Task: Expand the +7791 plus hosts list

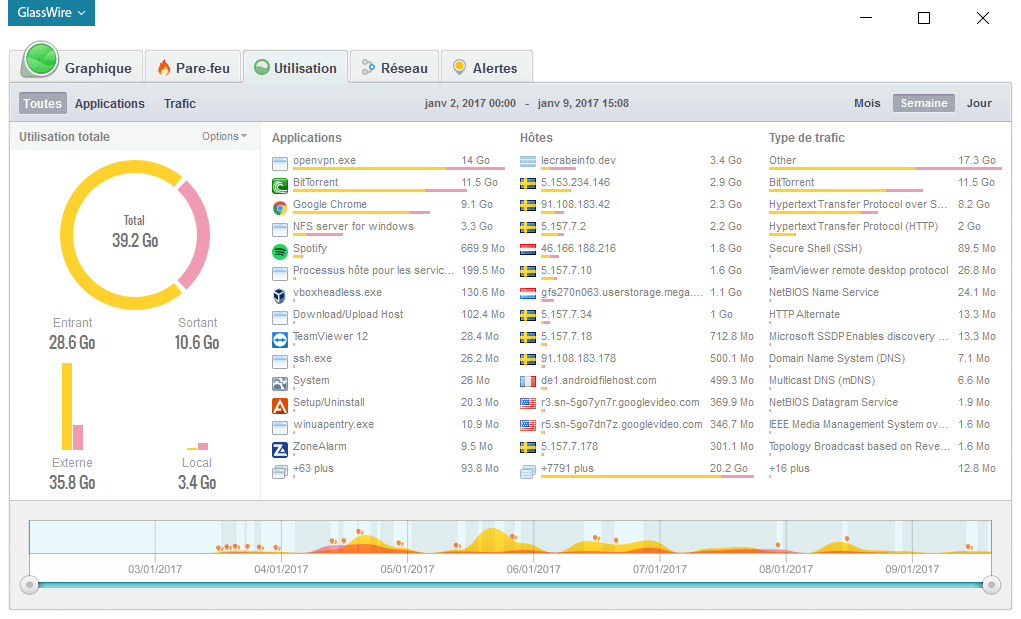Action: tap(567, 469)
